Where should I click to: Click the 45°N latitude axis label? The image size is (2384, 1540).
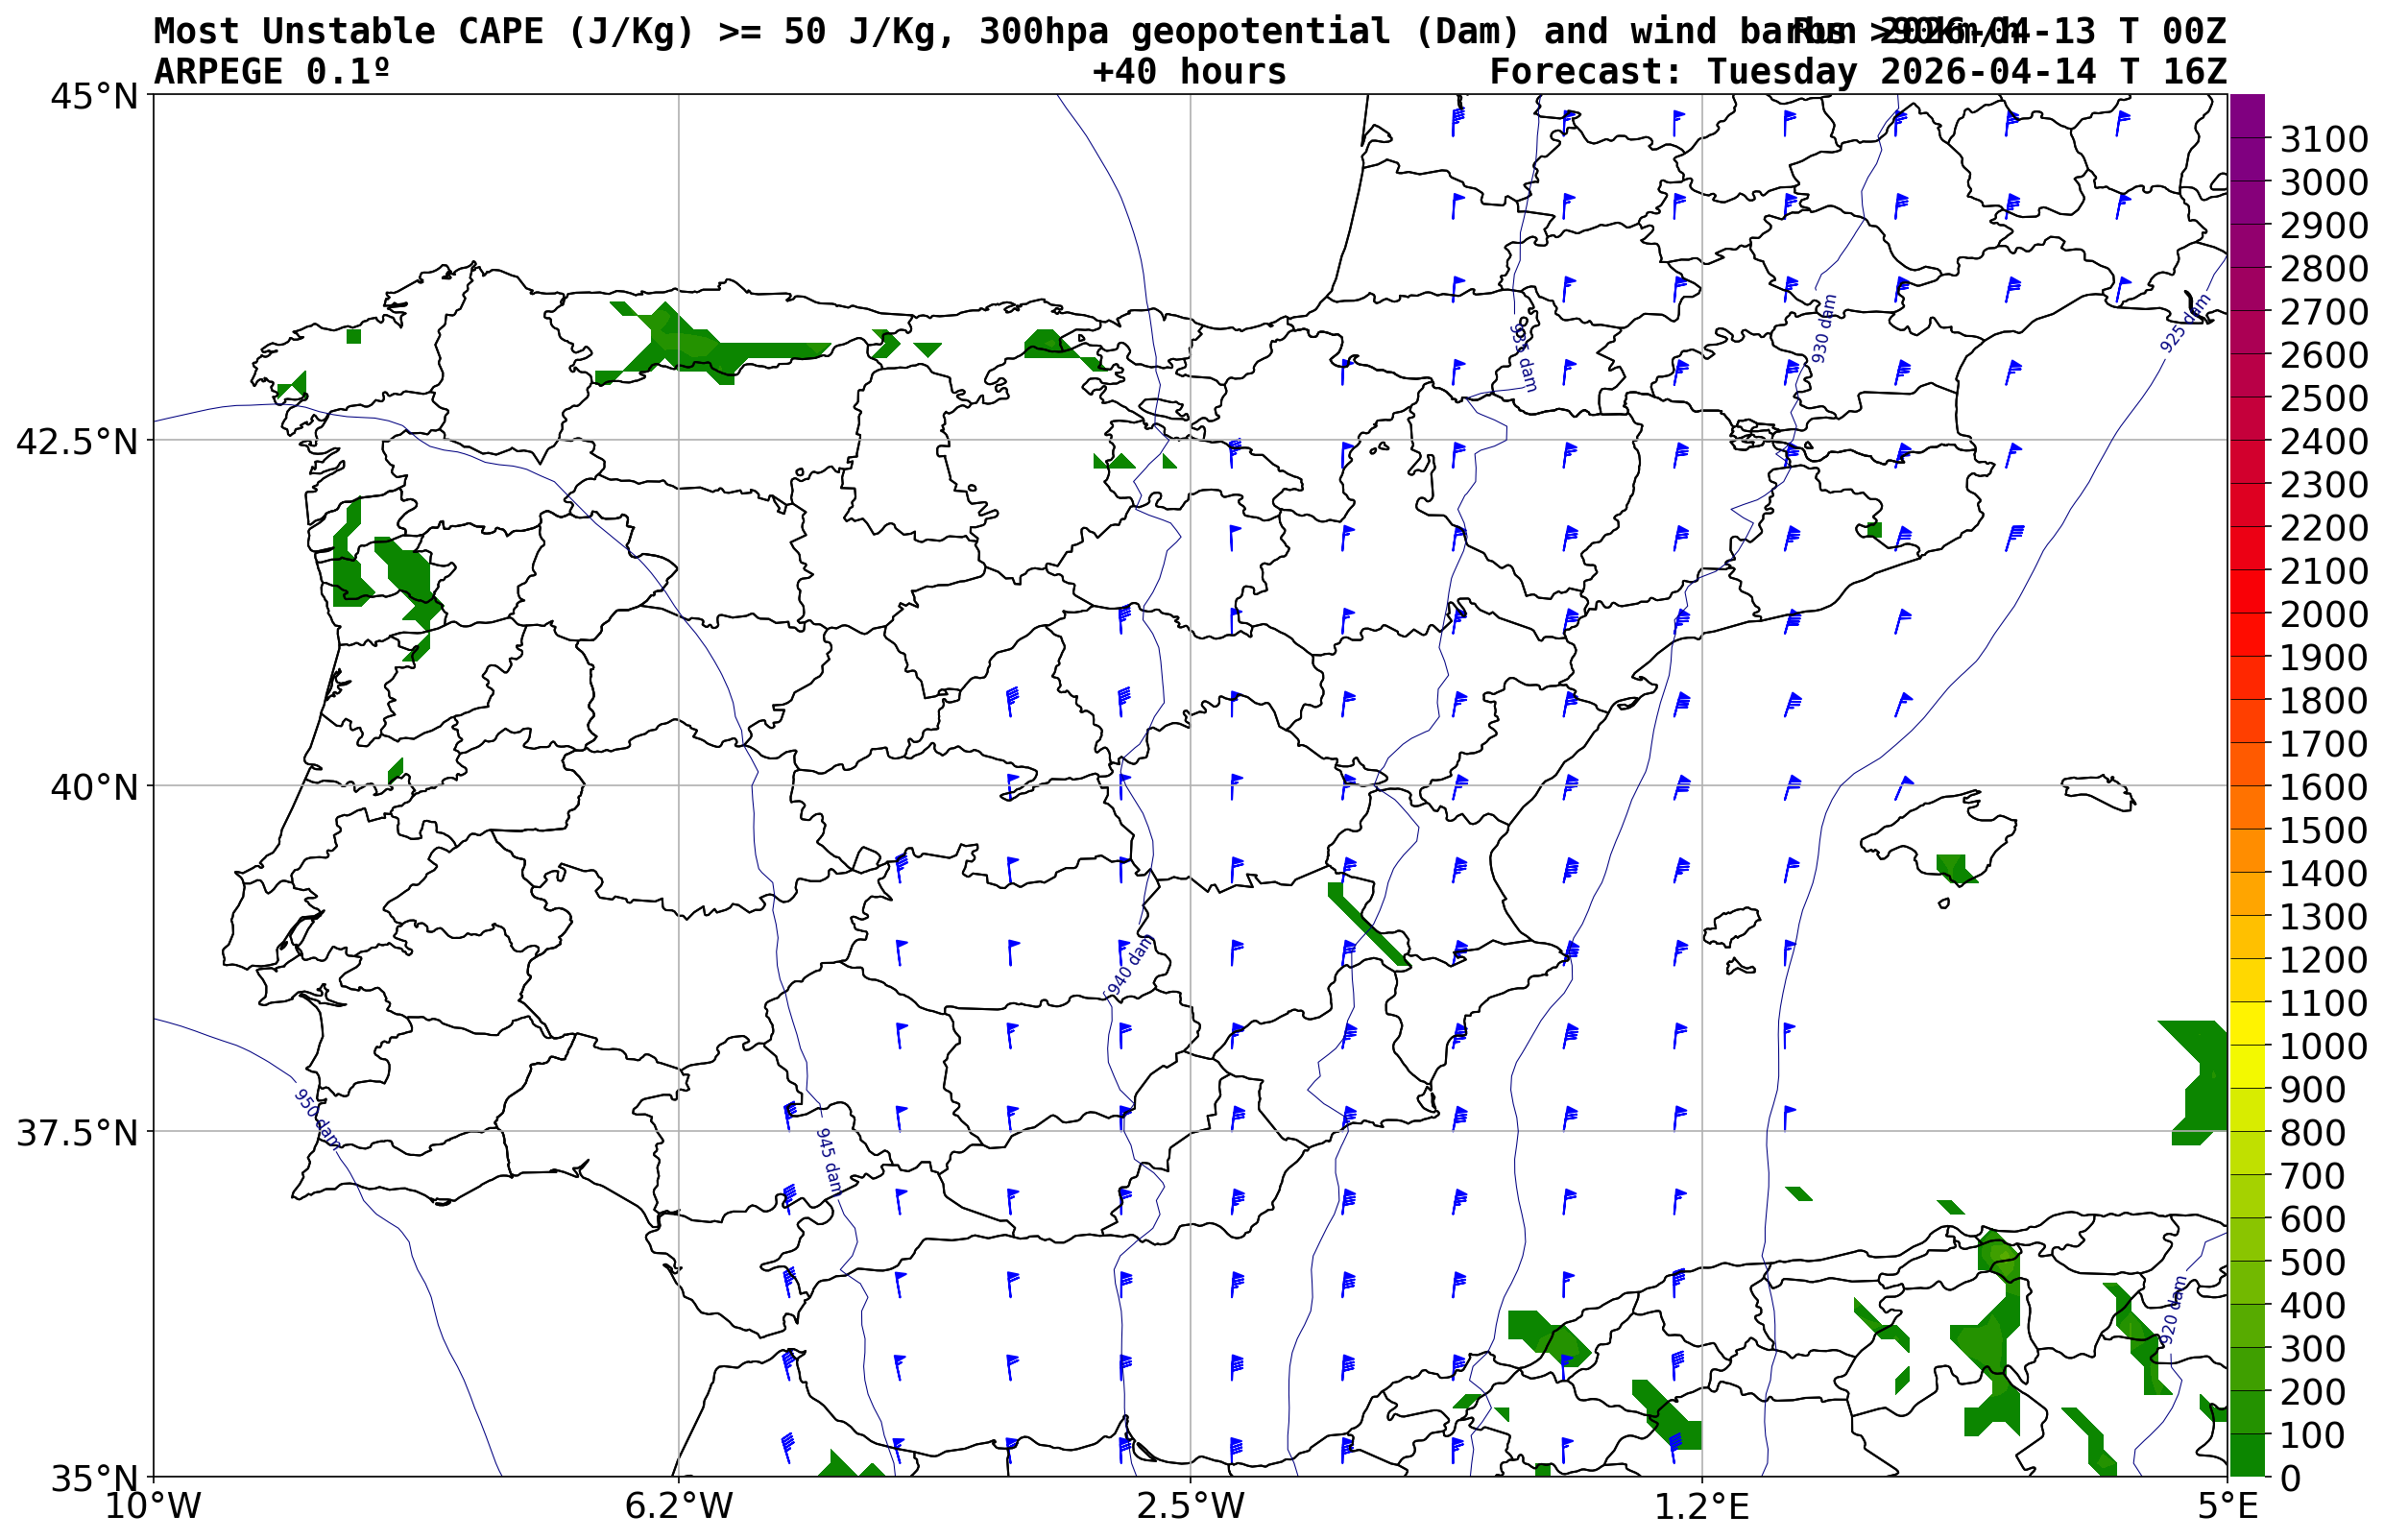pyautogui.click(x=94, y=97)
